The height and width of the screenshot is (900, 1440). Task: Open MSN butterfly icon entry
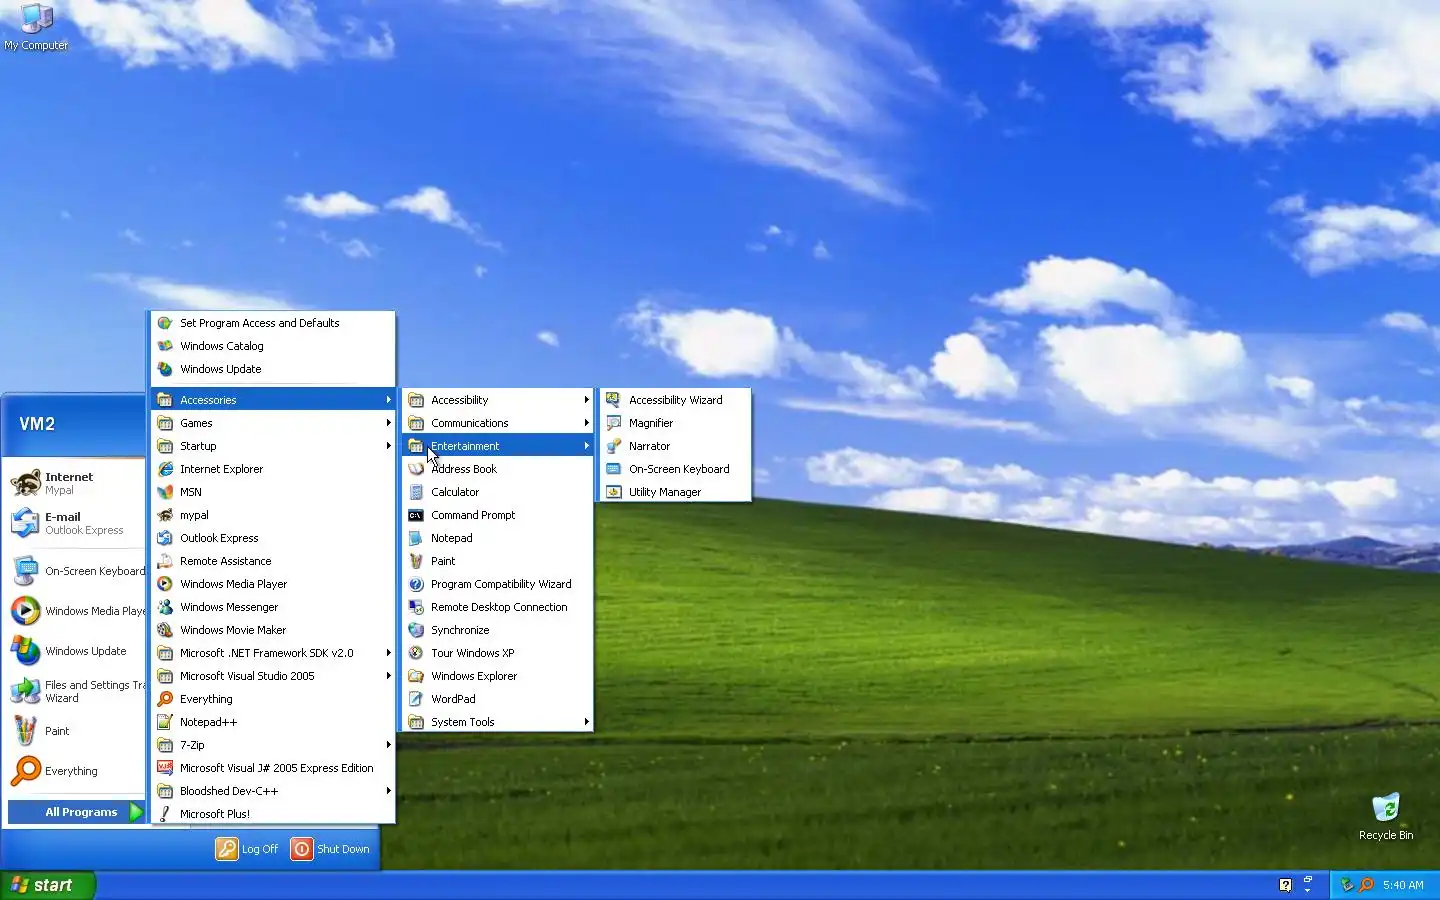(273, 492)
